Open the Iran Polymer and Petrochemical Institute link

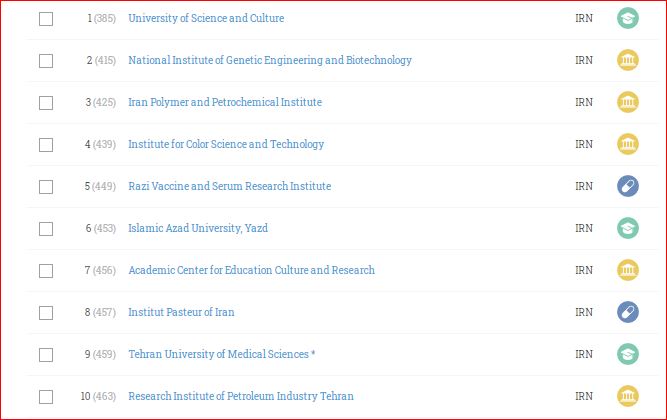click(225, 102)
